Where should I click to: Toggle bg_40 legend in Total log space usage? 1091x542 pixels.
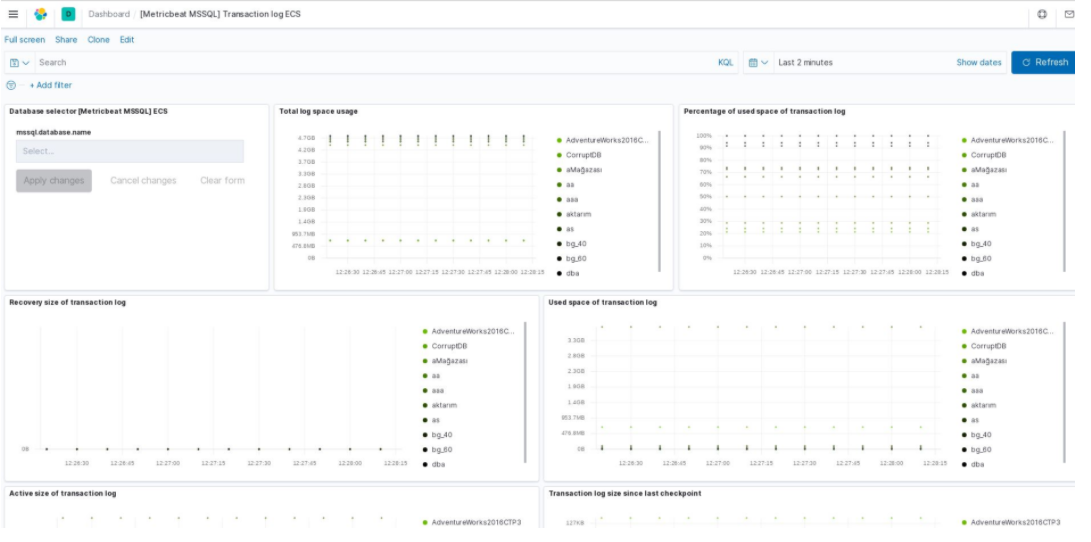[x=571, y=244]
